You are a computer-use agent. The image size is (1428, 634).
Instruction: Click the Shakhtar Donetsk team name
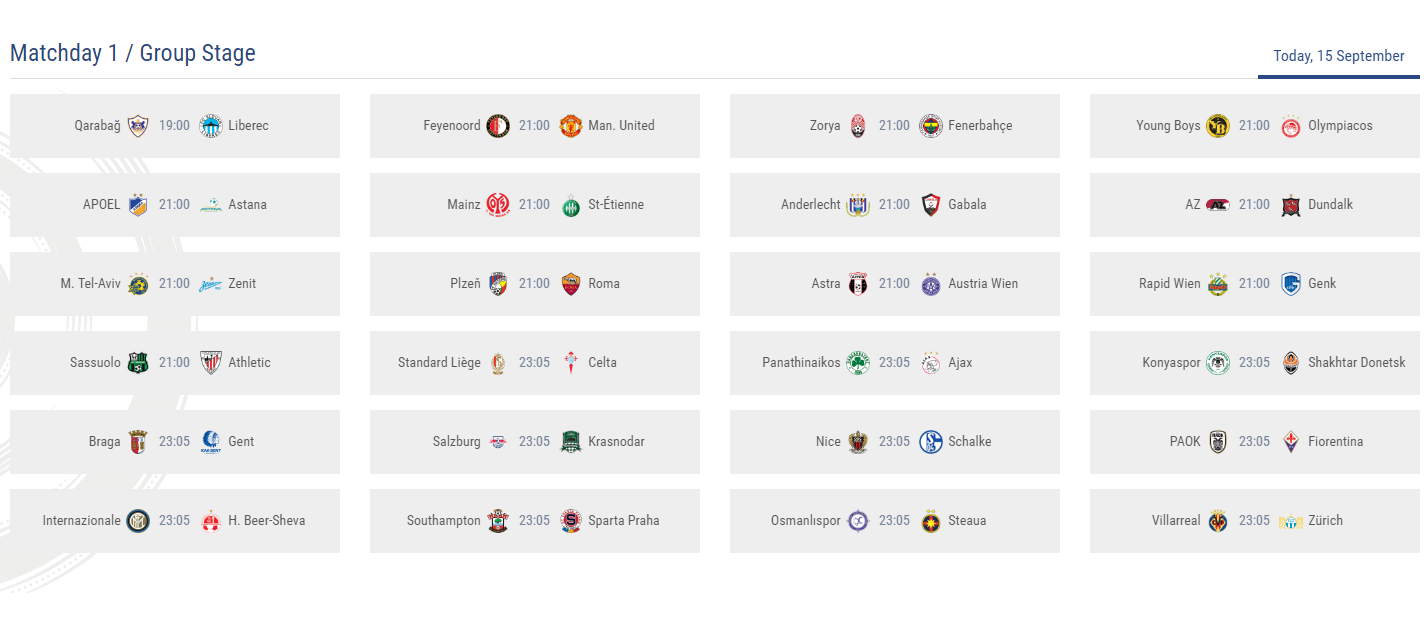pos(1356,363)
